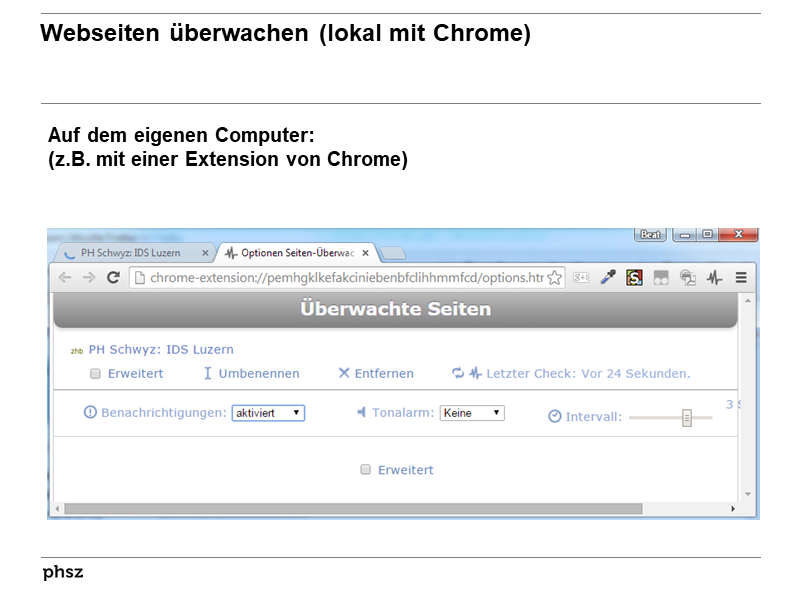The image size is (800, 600).
Task: Open the Benachrichtigungen 'aktiviert' dropdown
Action: 268,412
